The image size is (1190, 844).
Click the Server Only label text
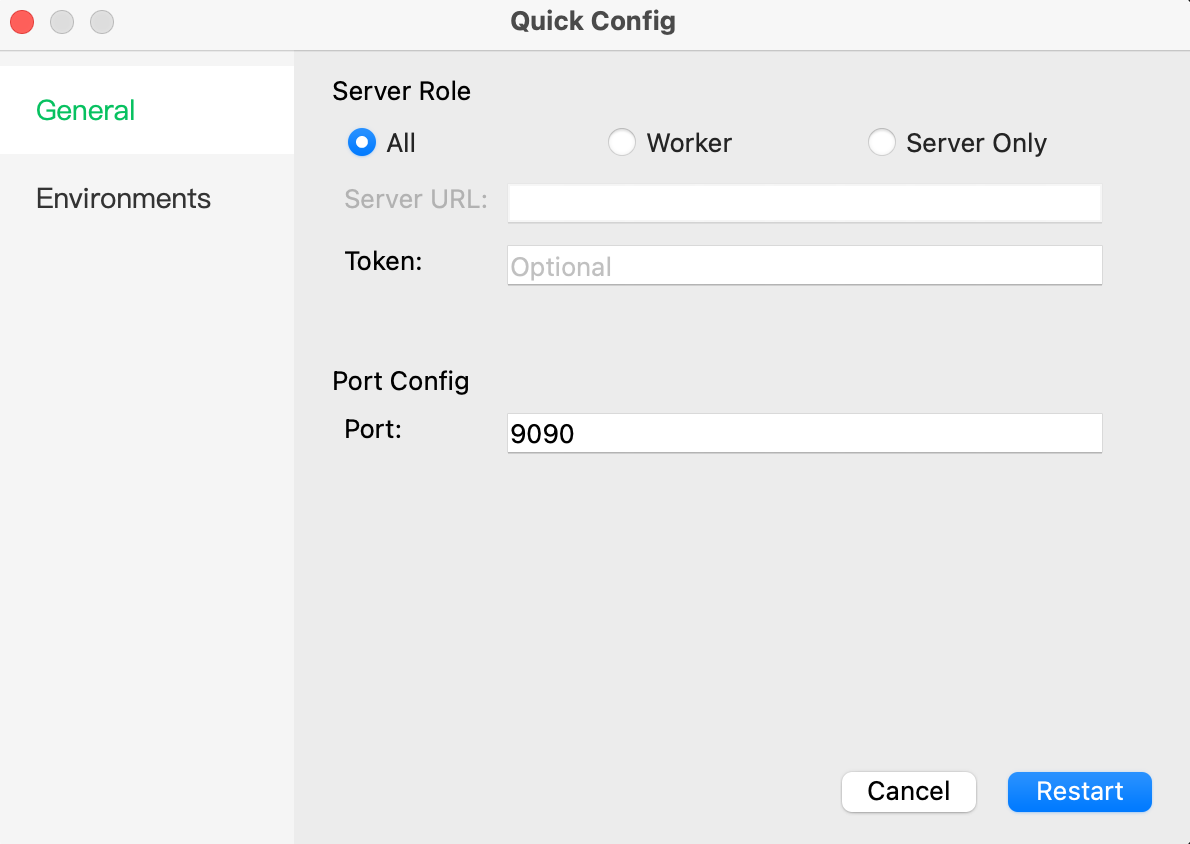[976, 143]
